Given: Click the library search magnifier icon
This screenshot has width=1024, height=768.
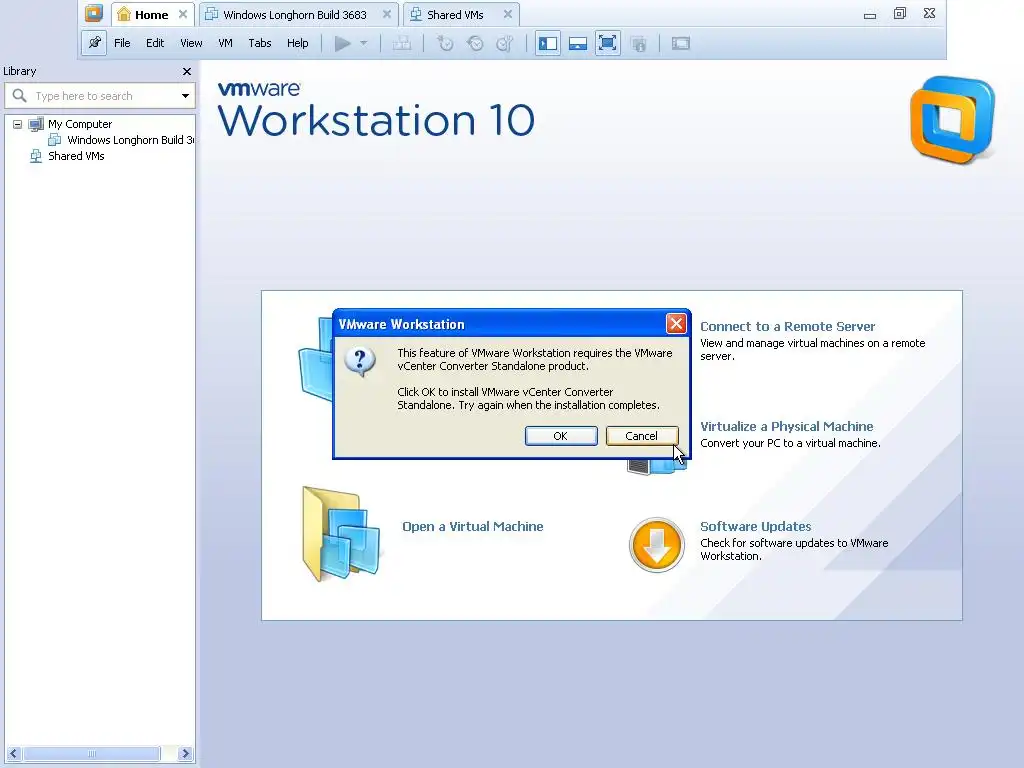Looking at the screenshot, I should click(x=20, y=96).
